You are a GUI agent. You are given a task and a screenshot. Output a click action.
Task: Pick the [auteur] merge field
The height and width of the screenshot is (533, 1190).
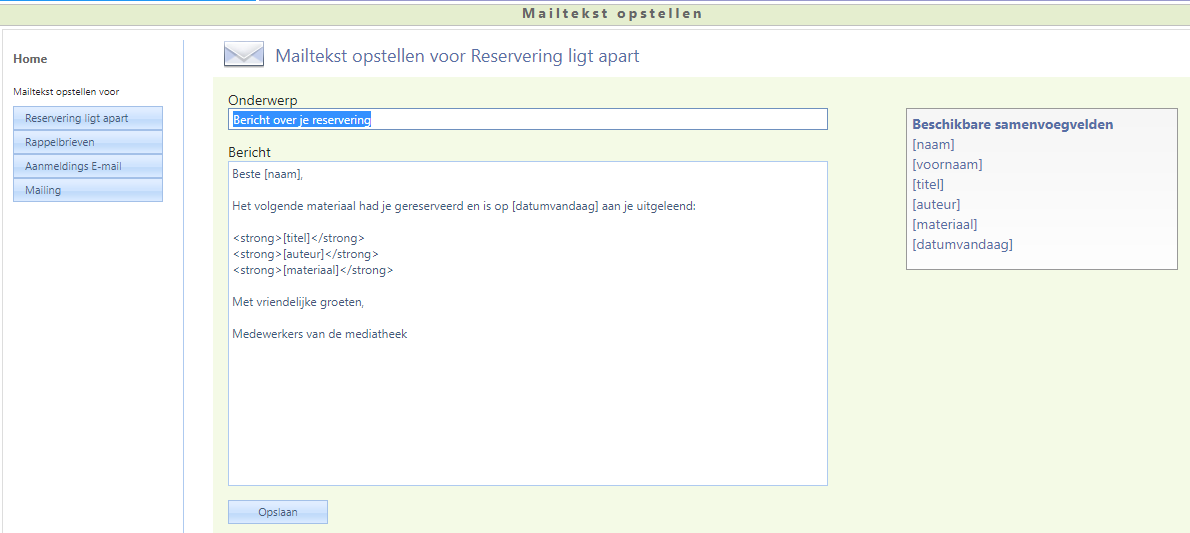tap(936, 205)
